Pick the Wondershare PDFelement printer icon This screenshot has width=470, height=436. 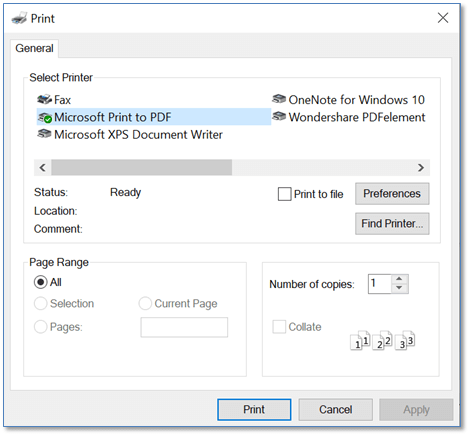coord(279,116)
